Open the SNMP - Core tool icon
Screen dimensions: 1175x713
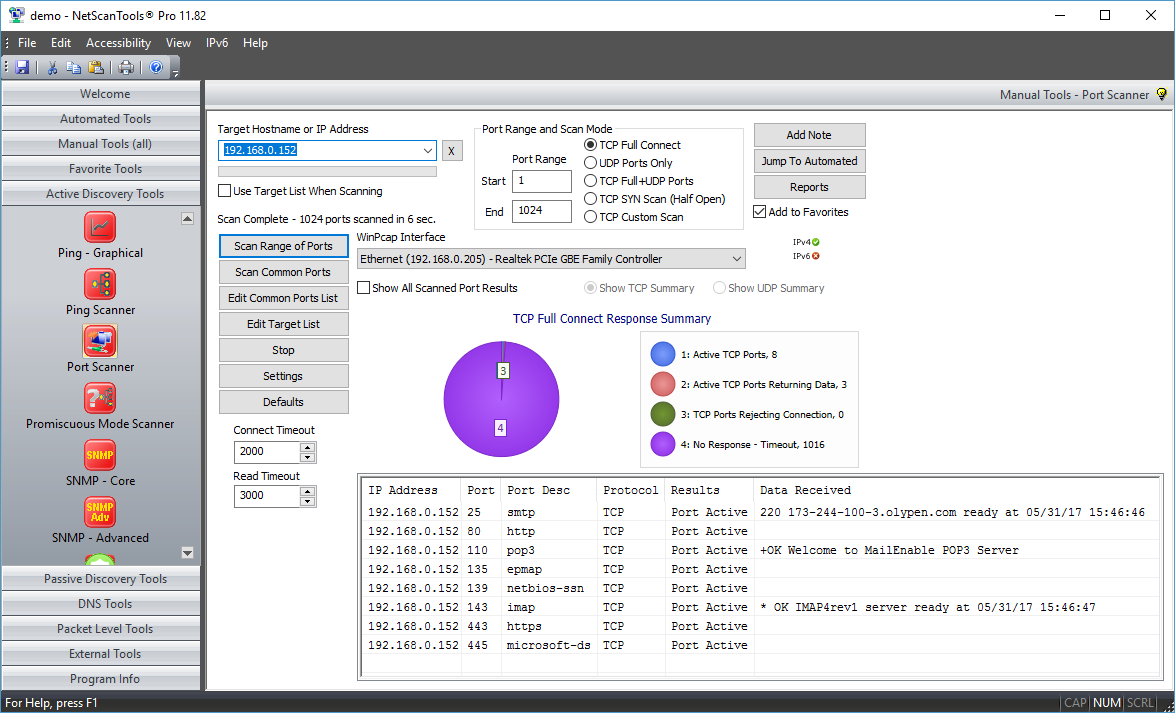coord(100,455)
